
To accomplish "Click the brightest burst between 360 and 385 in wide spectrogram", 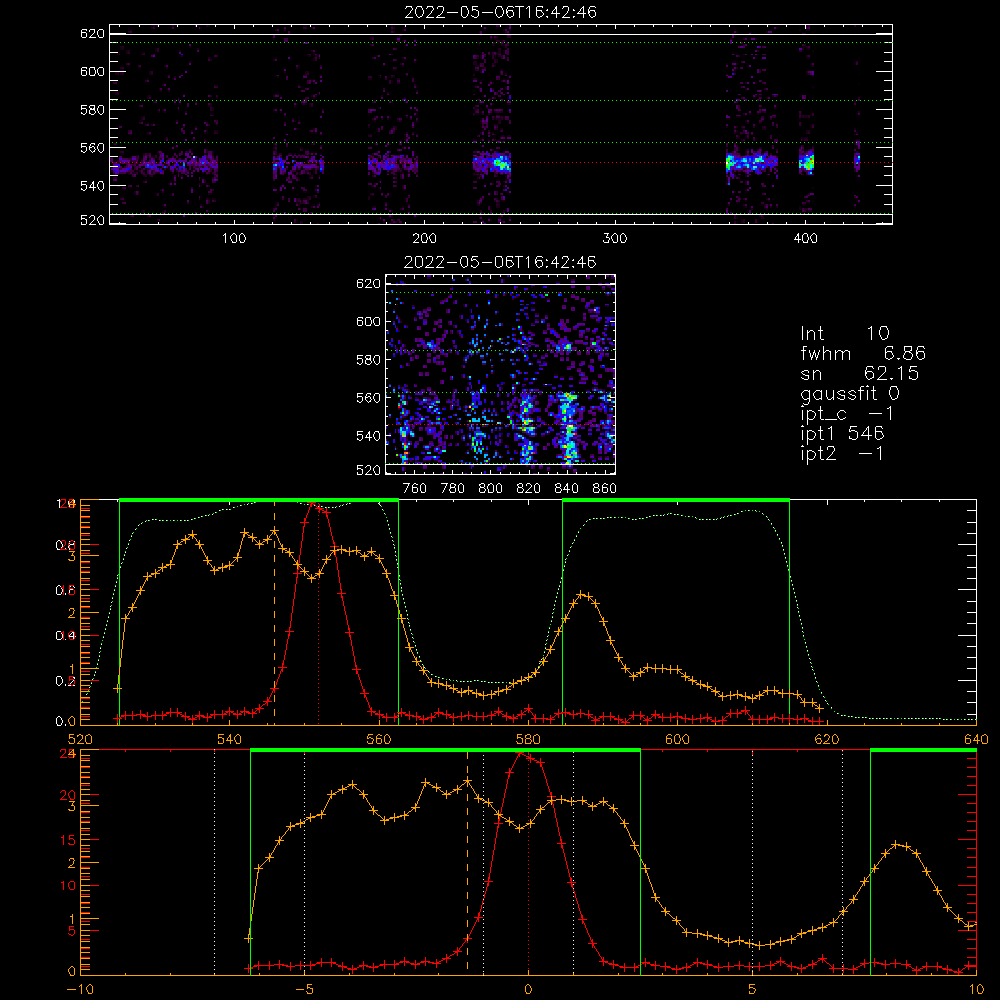I will coord(751,163).
